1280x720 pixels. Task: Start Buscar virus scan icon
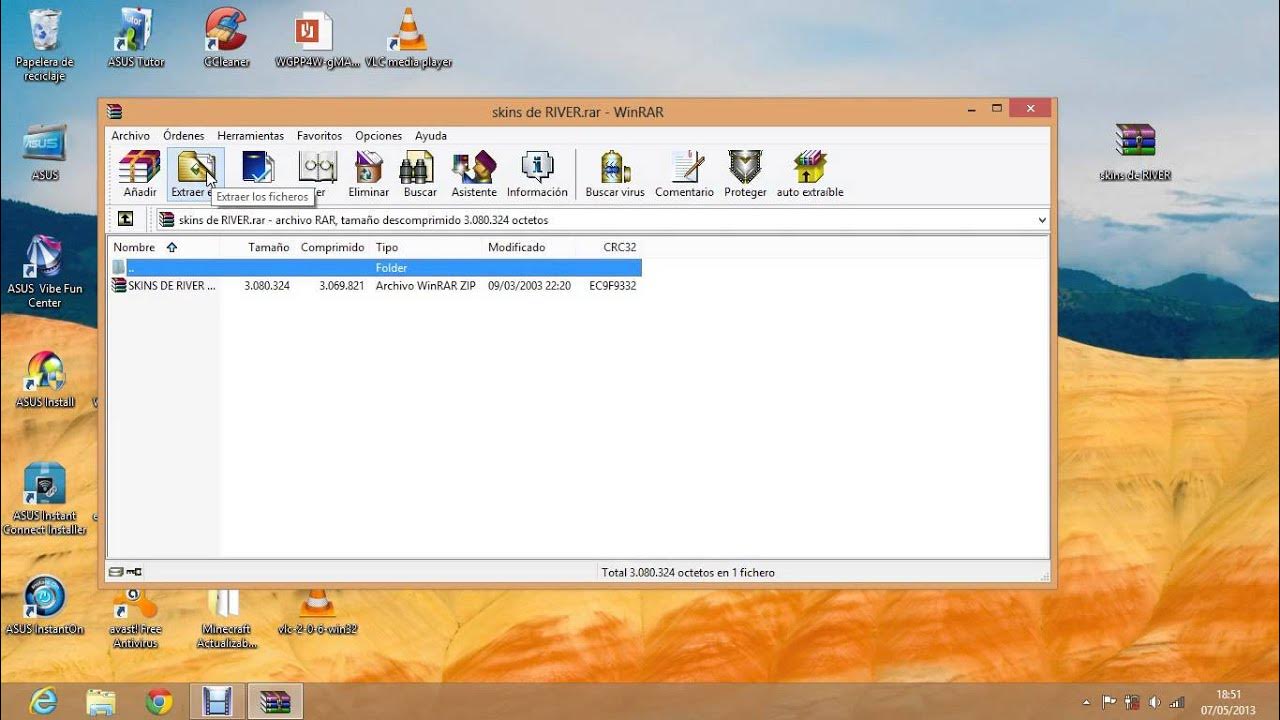pyautogui.click(x=613, y=170)
